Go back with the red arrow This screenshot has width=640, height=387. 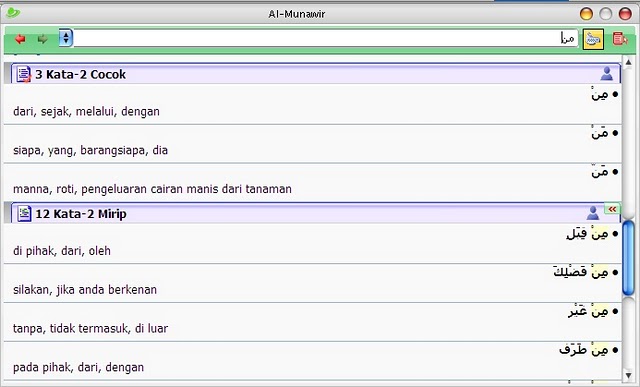pos(20,39)
